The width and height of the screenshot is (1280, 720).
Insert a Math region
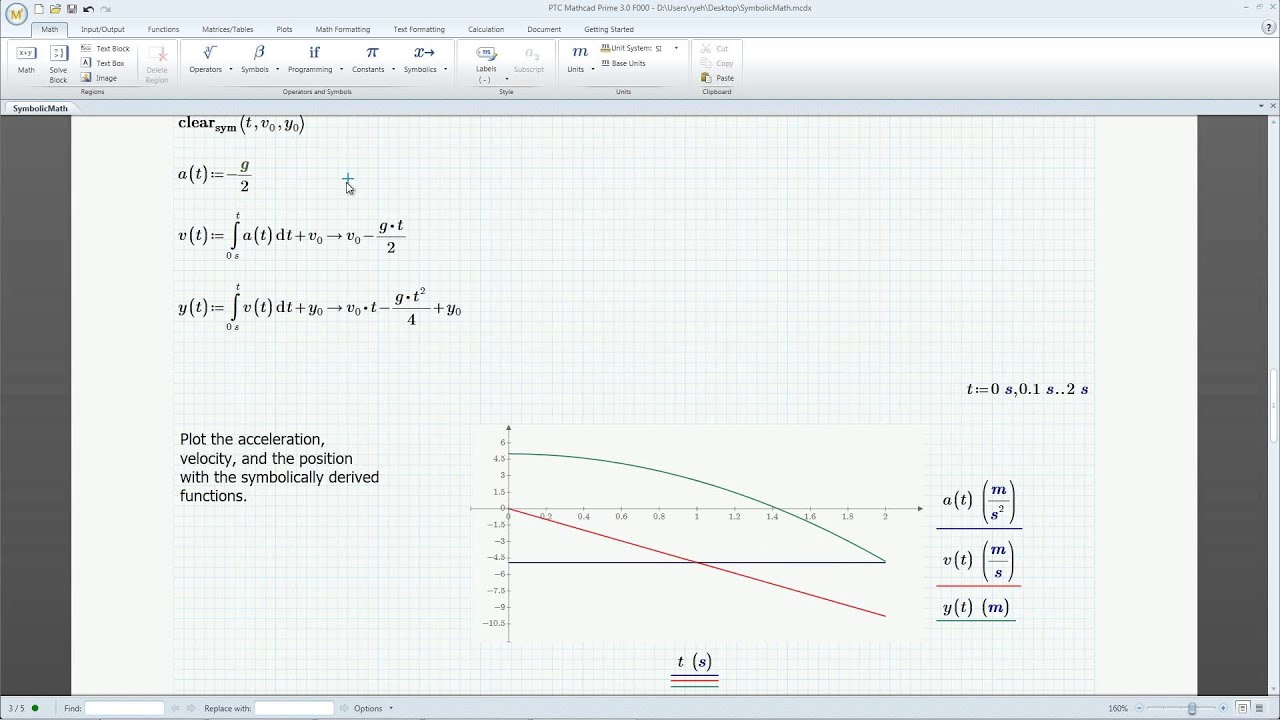point(26,59)
